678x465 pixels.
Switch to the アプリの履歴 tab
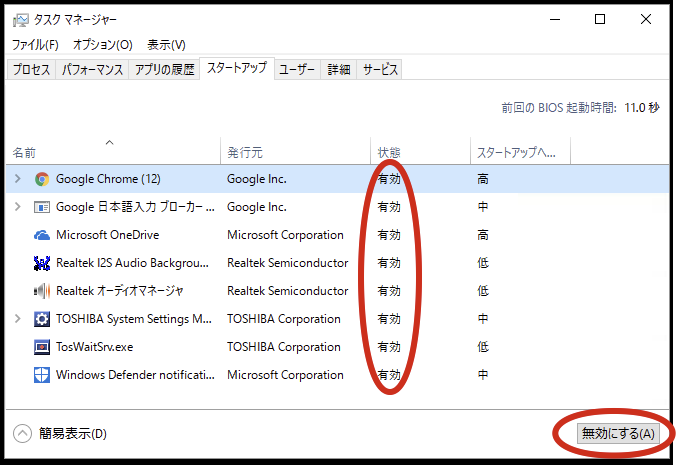164,70
